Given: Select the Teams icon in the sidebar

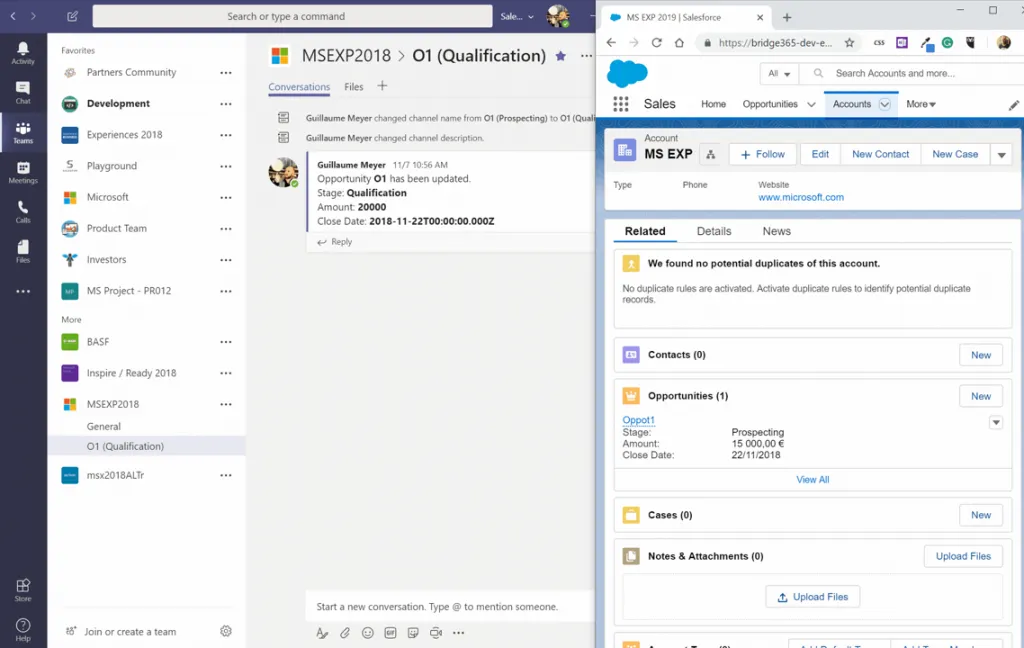Looking at the screenshot, I should tap(23, 133).
